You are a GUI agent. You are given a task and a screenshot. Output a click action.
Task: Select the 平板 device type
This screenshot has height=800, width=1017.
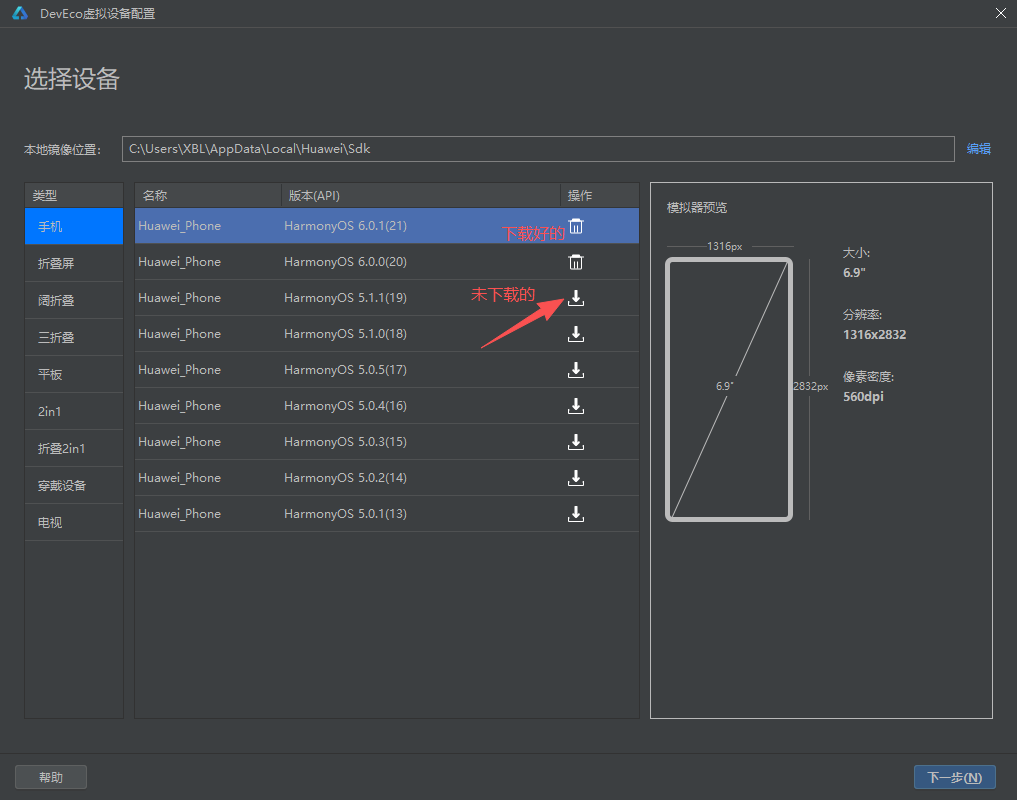point(74,374)
